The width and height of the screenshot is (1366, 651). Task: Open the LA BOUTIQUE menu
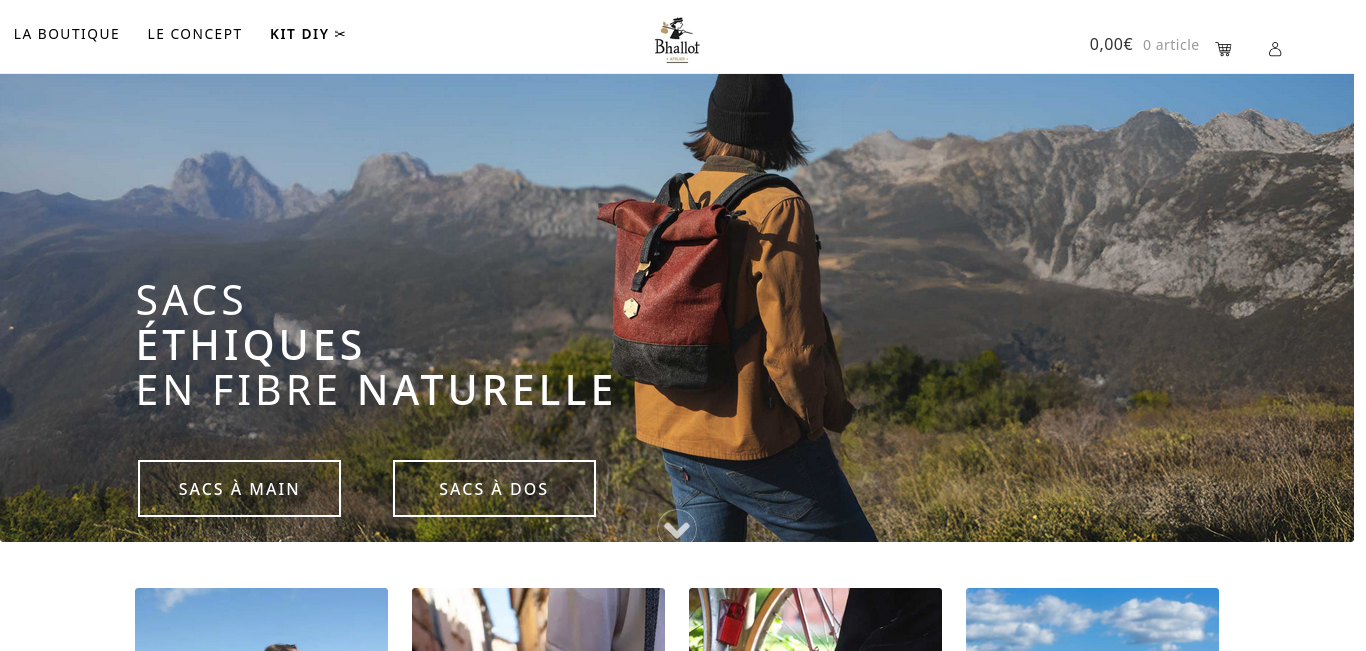click(x=67, y=34)
